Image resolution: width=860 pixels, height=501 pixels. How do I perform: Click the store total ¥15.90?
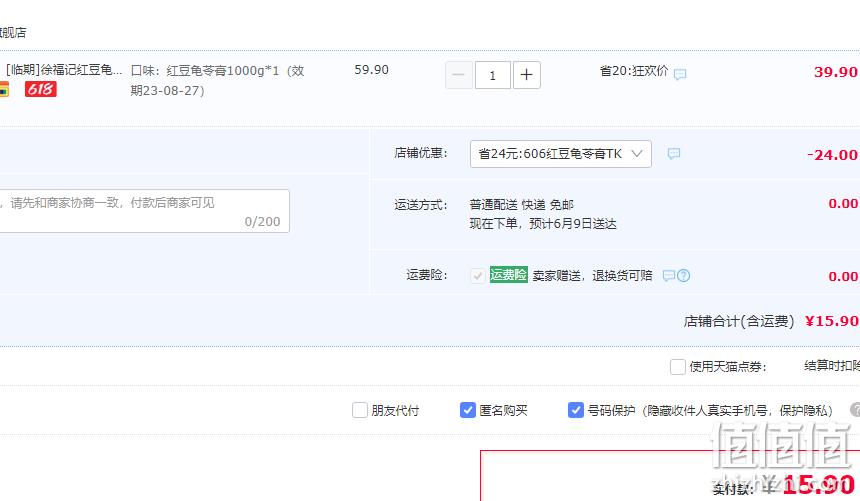click(x=831, y=321)
